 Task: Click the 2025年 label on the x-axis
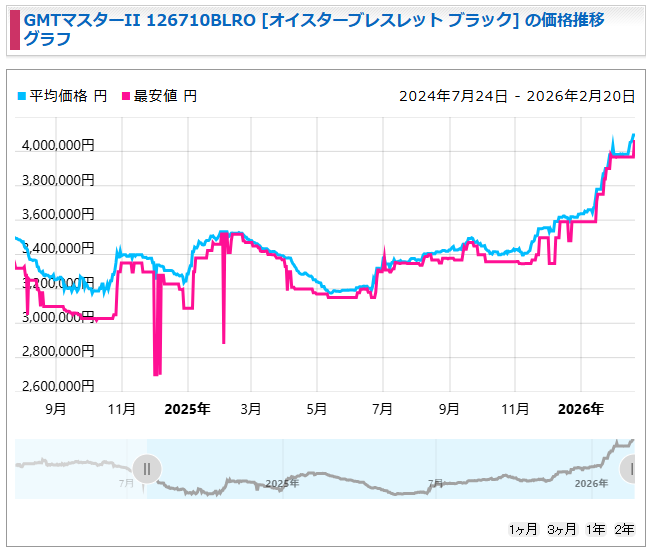[x=187, y=409]
